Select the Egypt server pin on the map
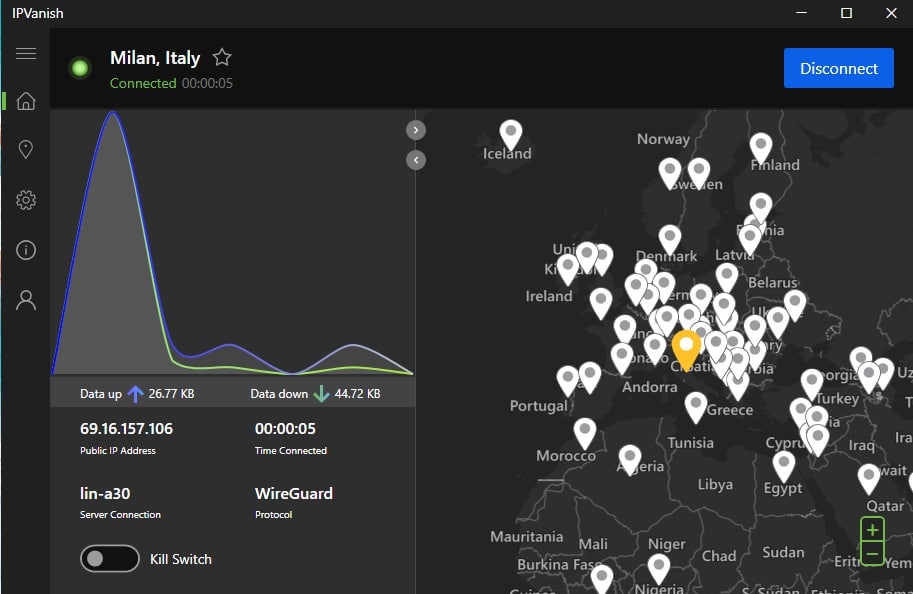The width and height of the screenshot is (913, 594). (784, 466)
